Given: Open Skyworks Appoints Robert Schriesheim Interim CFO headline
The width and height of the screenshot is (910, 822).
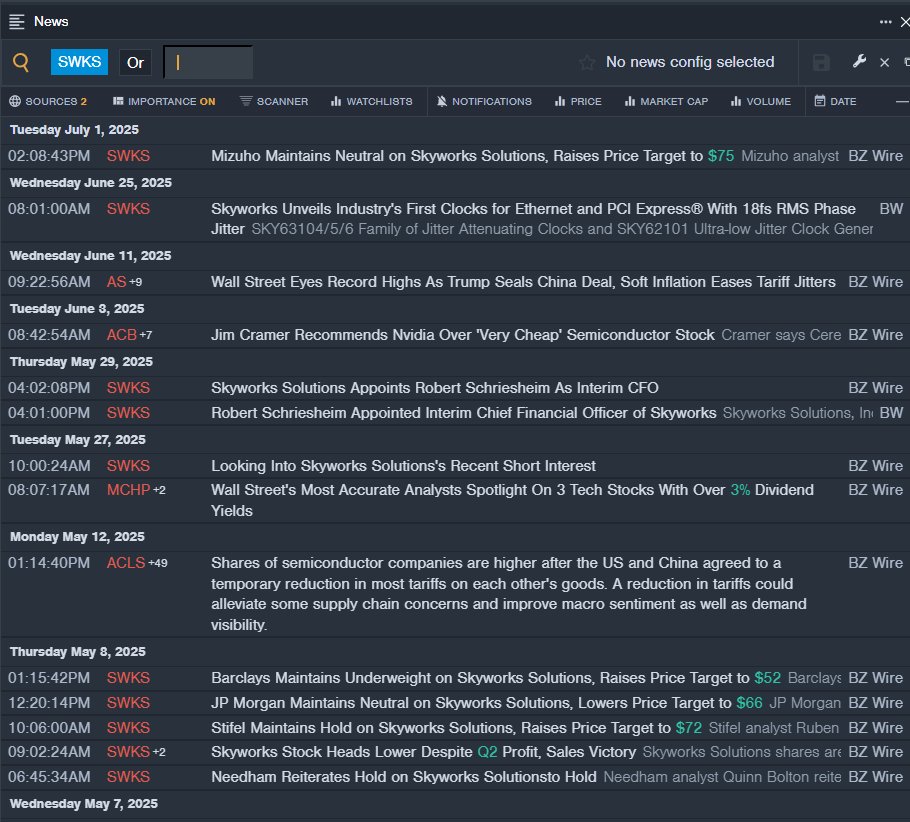Looking at the screenshot, I should [x=435, y=388].
